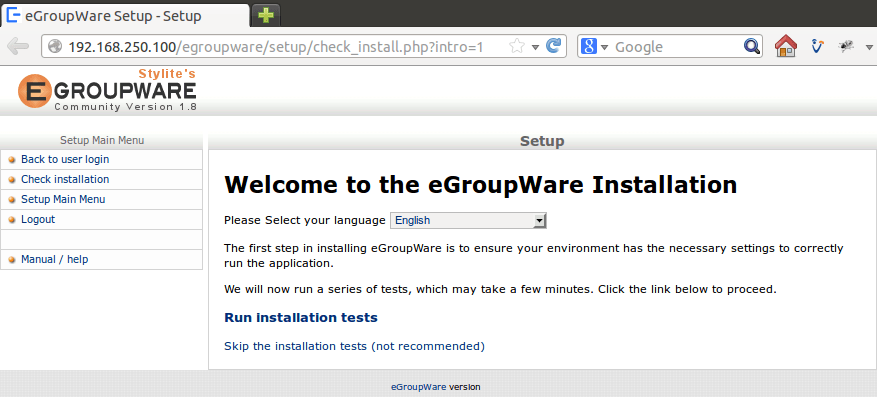Expand the language dropdown showing English
Image resolution: width=877 pixels, height=397 pixels.
468,220
